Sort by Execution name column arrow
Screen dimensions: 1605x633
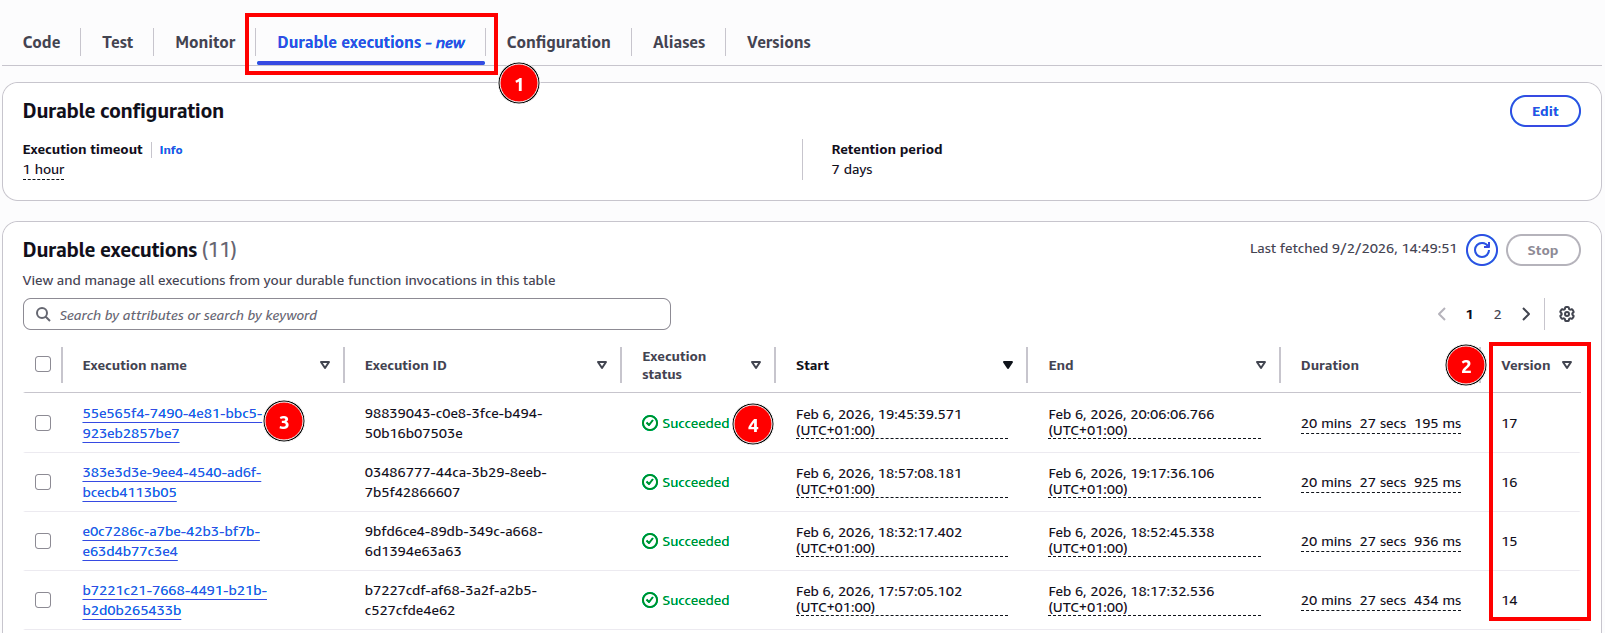[x=325, y=365]
